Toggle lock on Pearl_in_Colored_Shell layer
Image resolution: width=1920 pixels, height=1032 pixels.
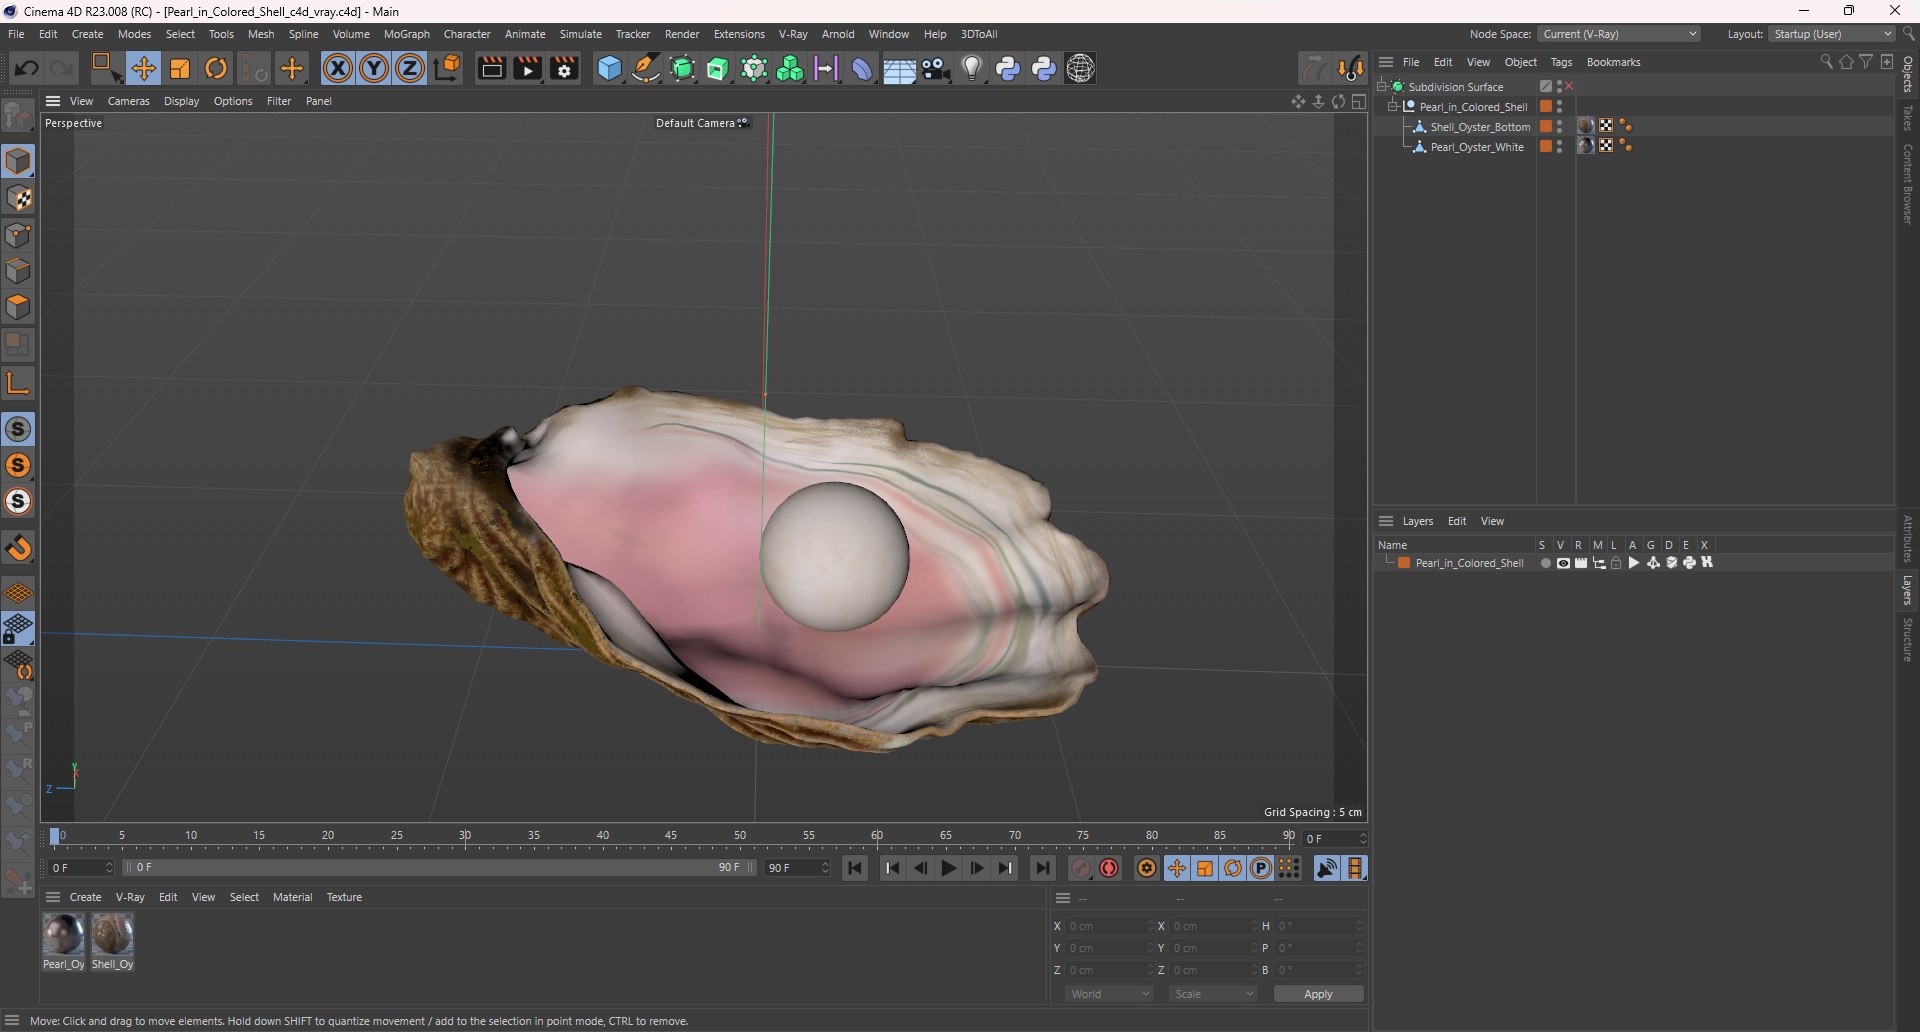[1616, 563]
